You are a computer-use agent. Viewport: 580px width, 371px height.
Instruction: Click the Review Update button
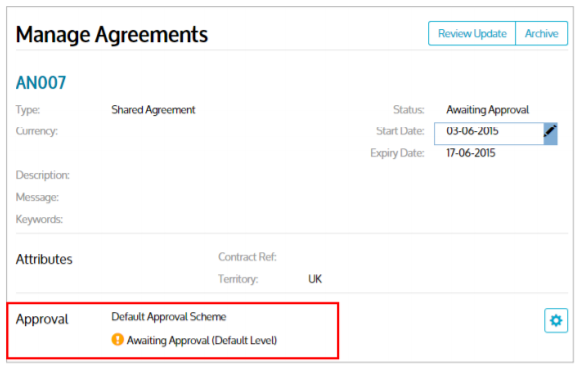(472, 34)
